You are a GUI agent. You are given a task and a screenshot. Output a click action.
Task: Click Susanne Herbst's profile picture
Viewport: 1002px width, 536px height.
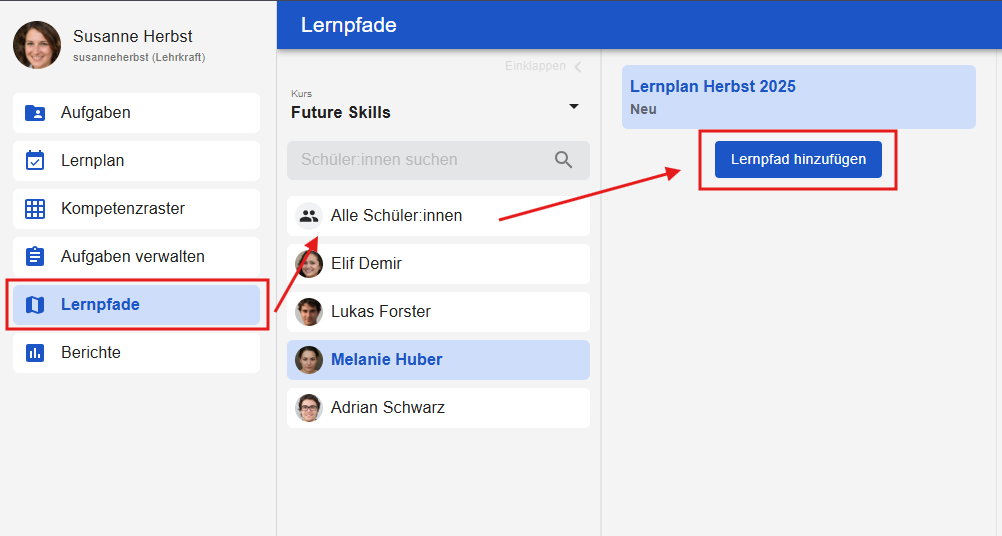pyautogui.click(x=37, y=45)
